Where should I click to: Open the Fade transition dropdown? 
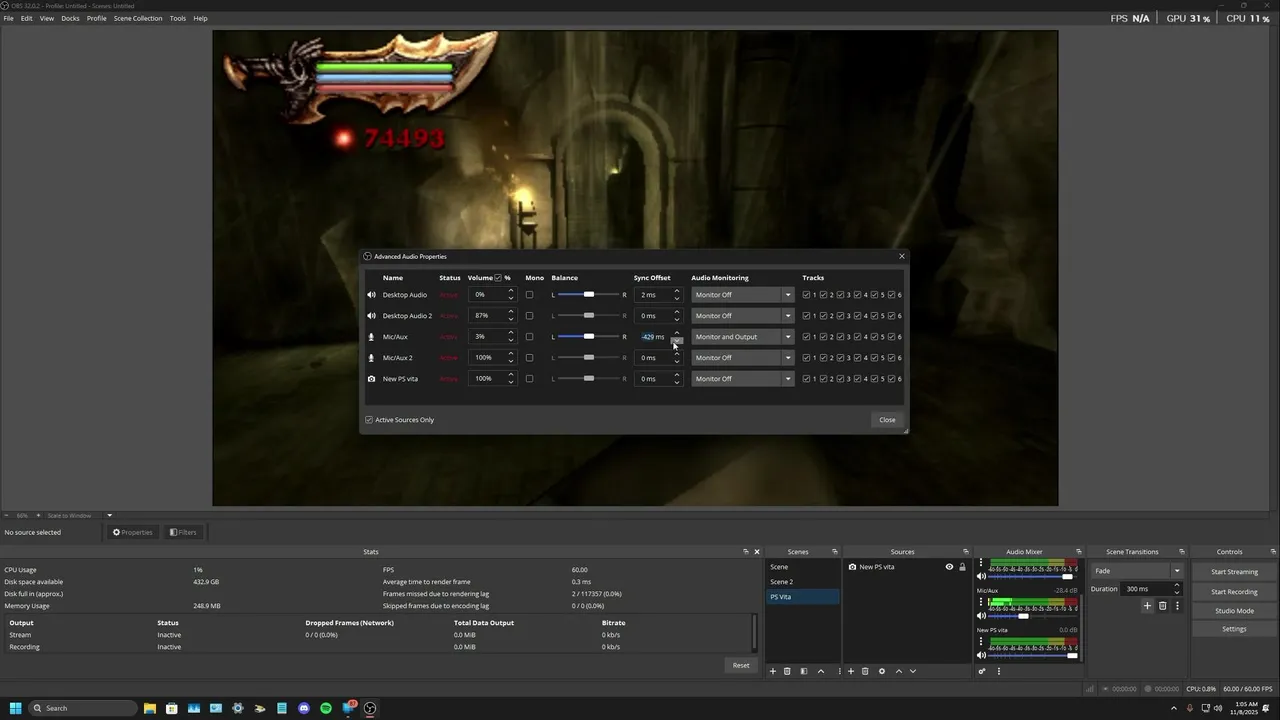[x=1138, y=571]
